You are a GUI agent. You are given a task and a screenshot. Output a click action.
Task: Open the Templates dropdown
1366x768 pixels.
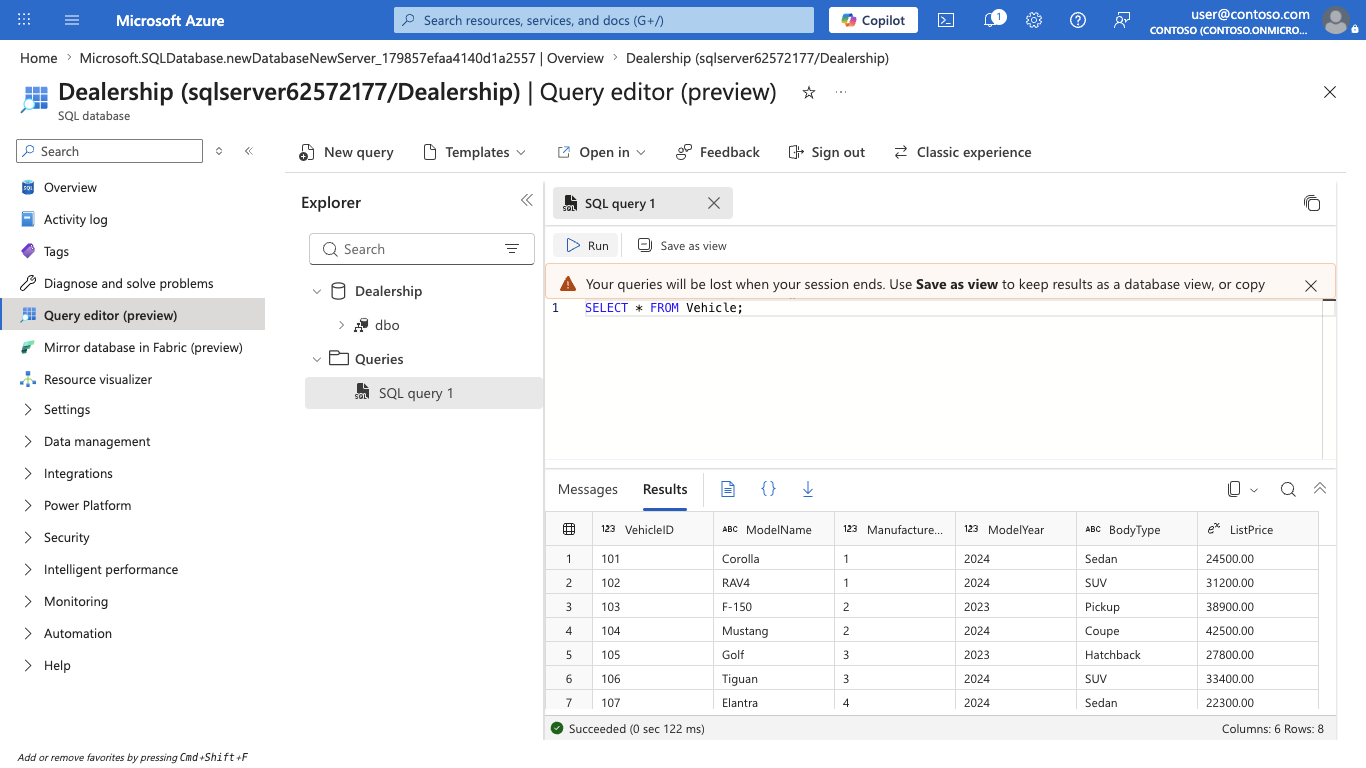click(x=474, y=152)
